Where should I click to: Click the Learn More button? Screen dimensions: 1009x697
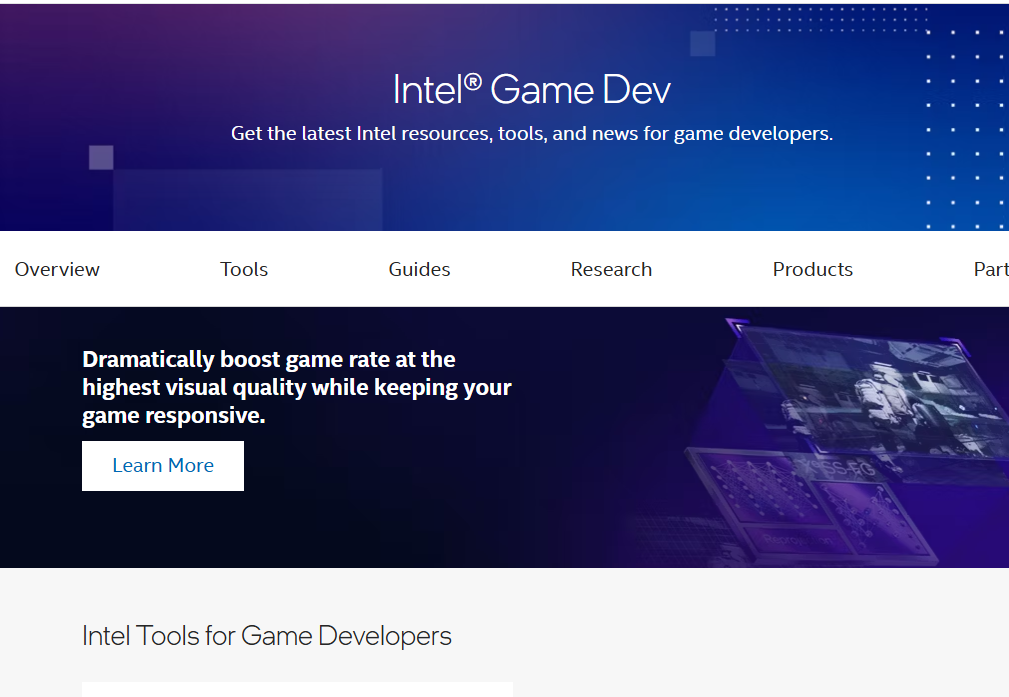click(163, 465)
